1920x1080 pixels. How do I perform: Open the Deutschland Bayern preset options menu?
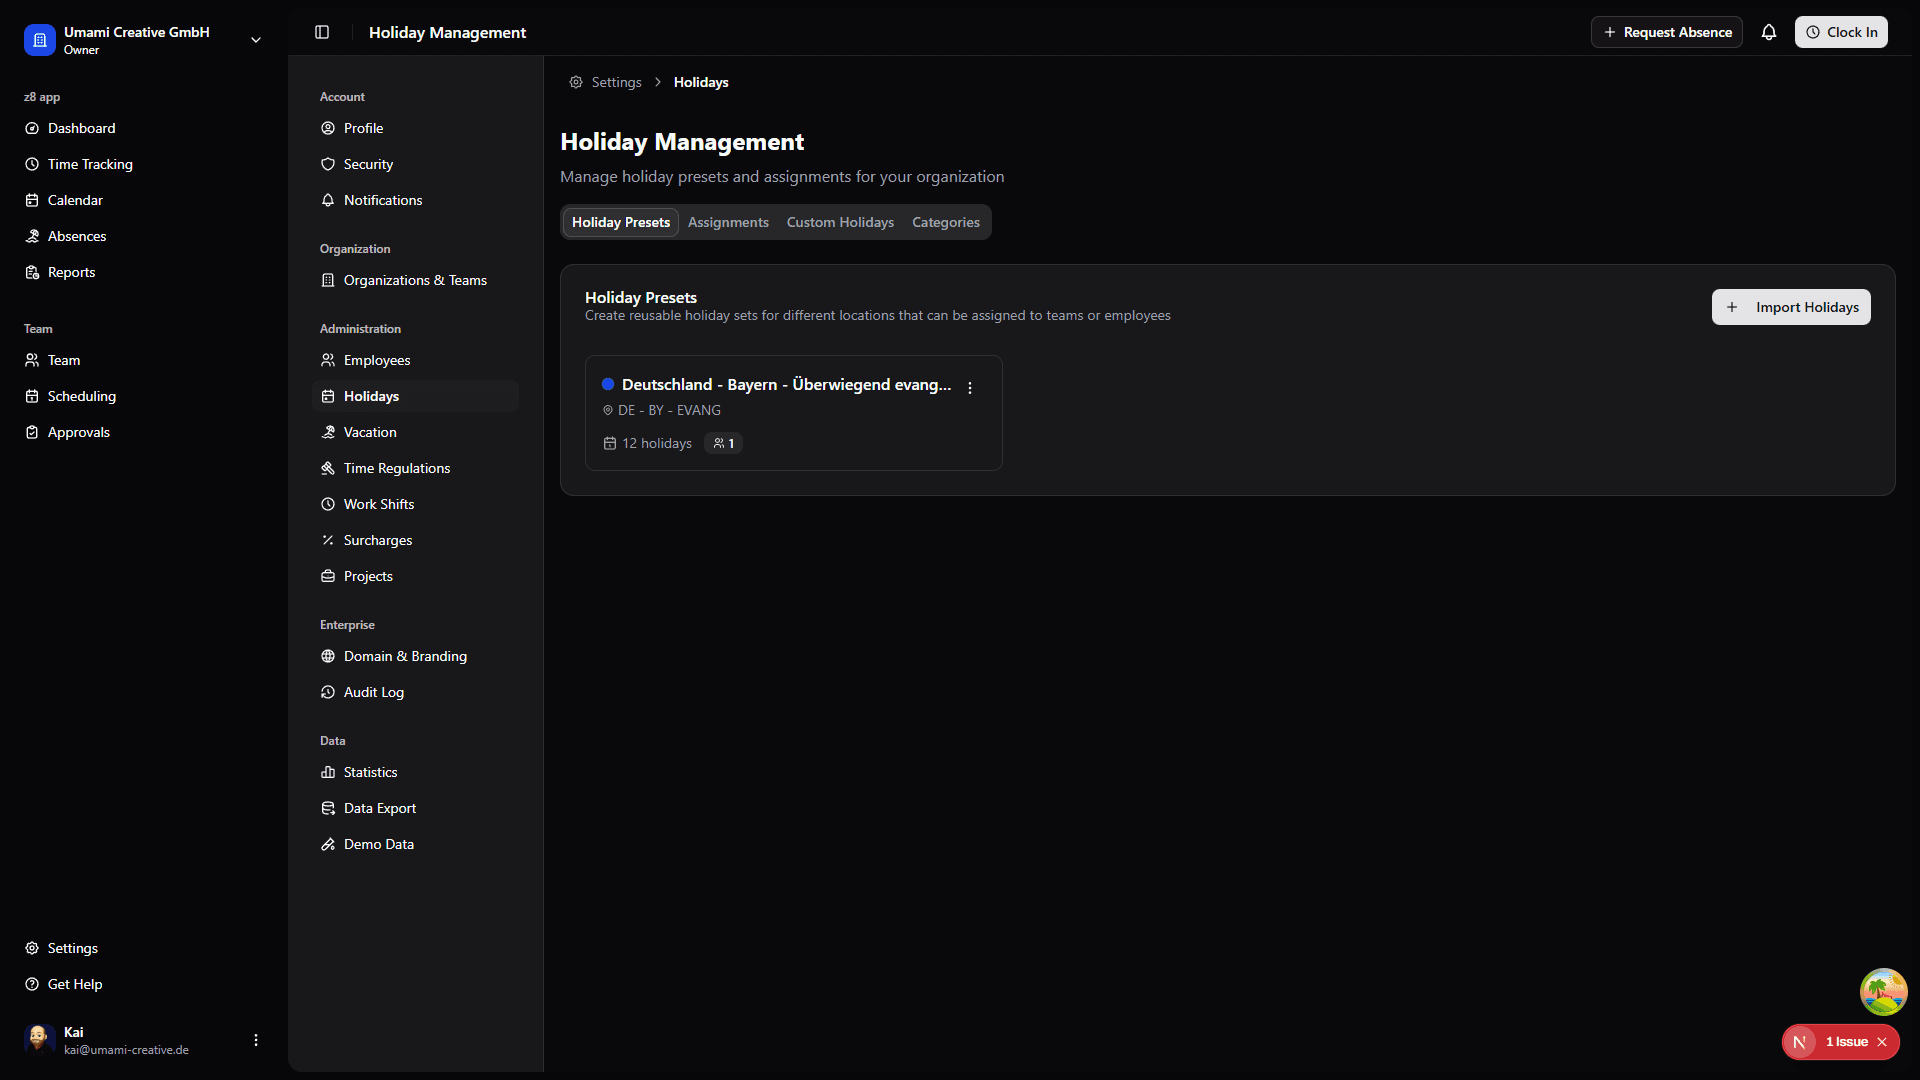click(970, 388)
